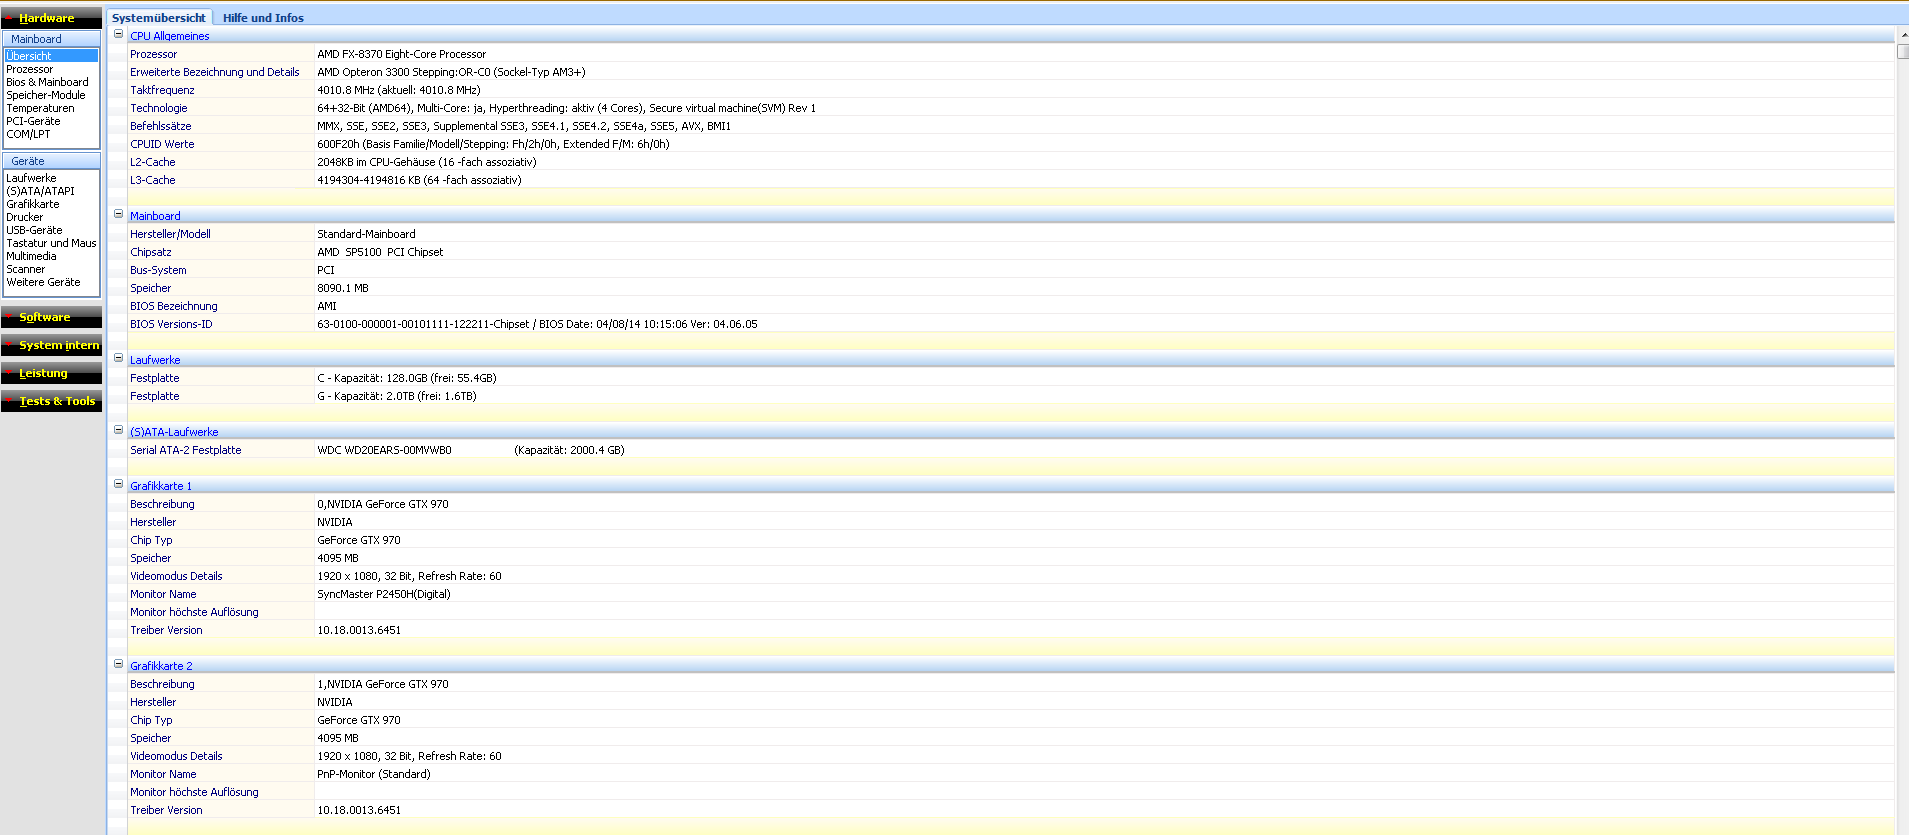Image resolution: width=1909 pixels, height=835 pixels.
Task: Select COM/LPT in sidebar
Action: (28, 134)
